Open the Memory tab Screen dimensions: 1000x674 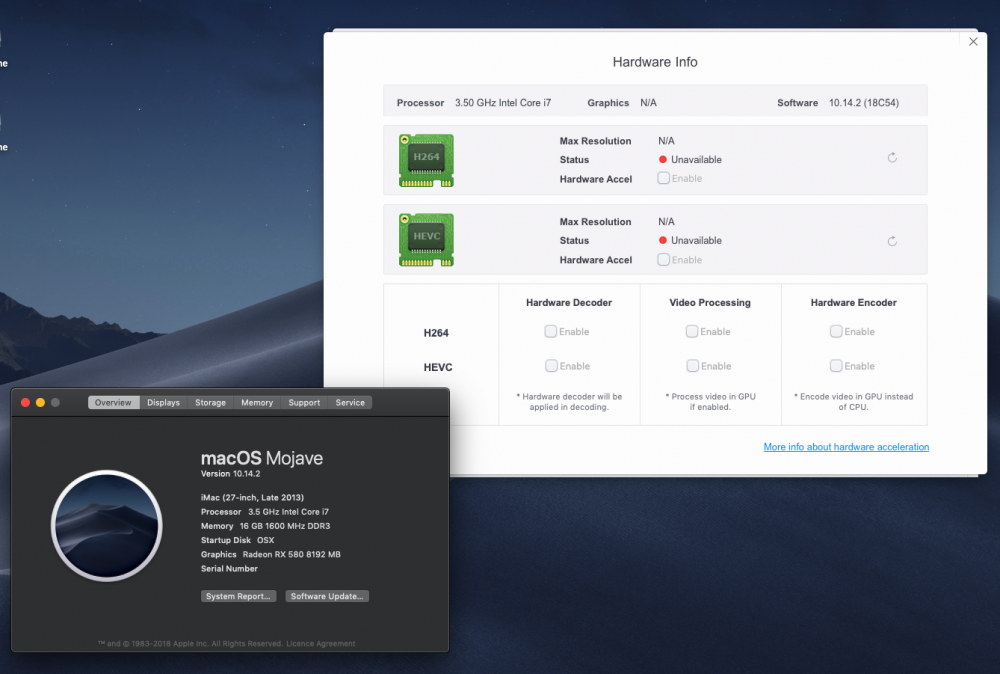(x=257, y=402)
